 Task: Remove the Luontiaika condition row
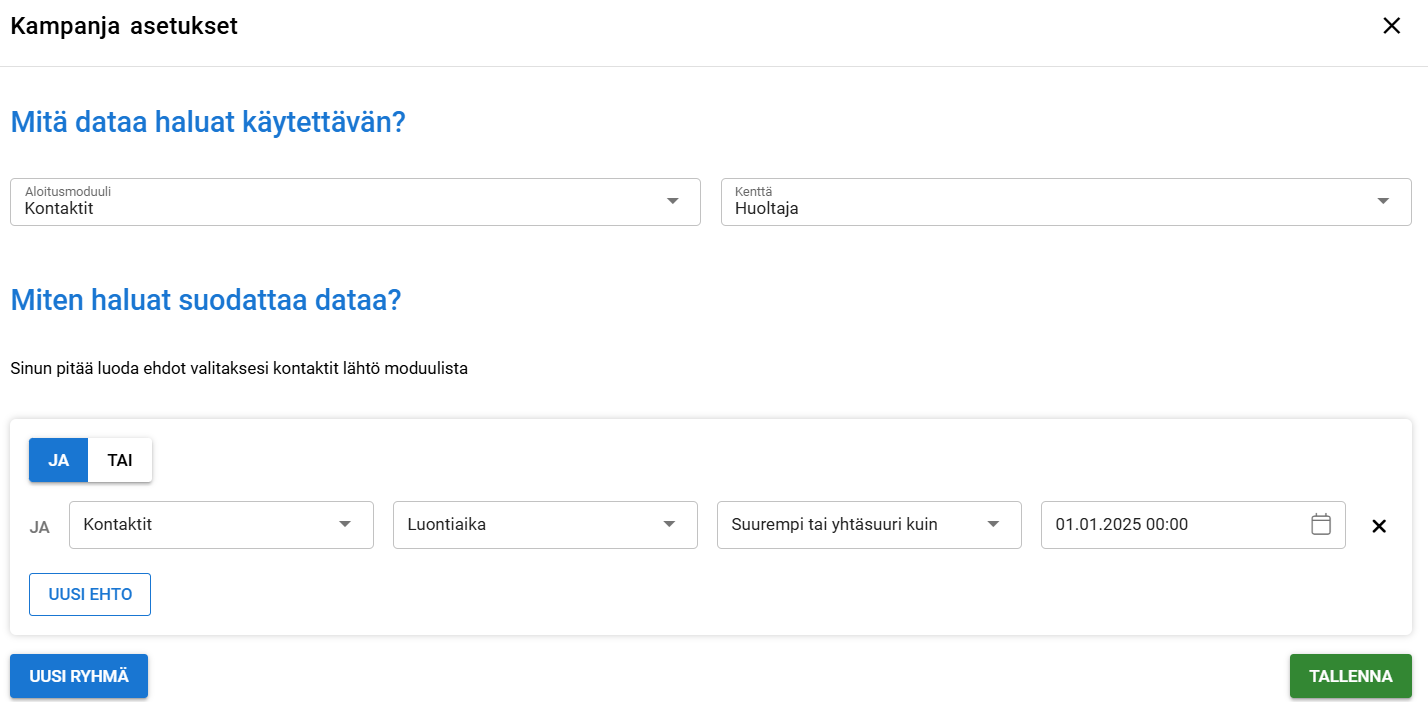pyautogui.click(x=1379, y=526)
